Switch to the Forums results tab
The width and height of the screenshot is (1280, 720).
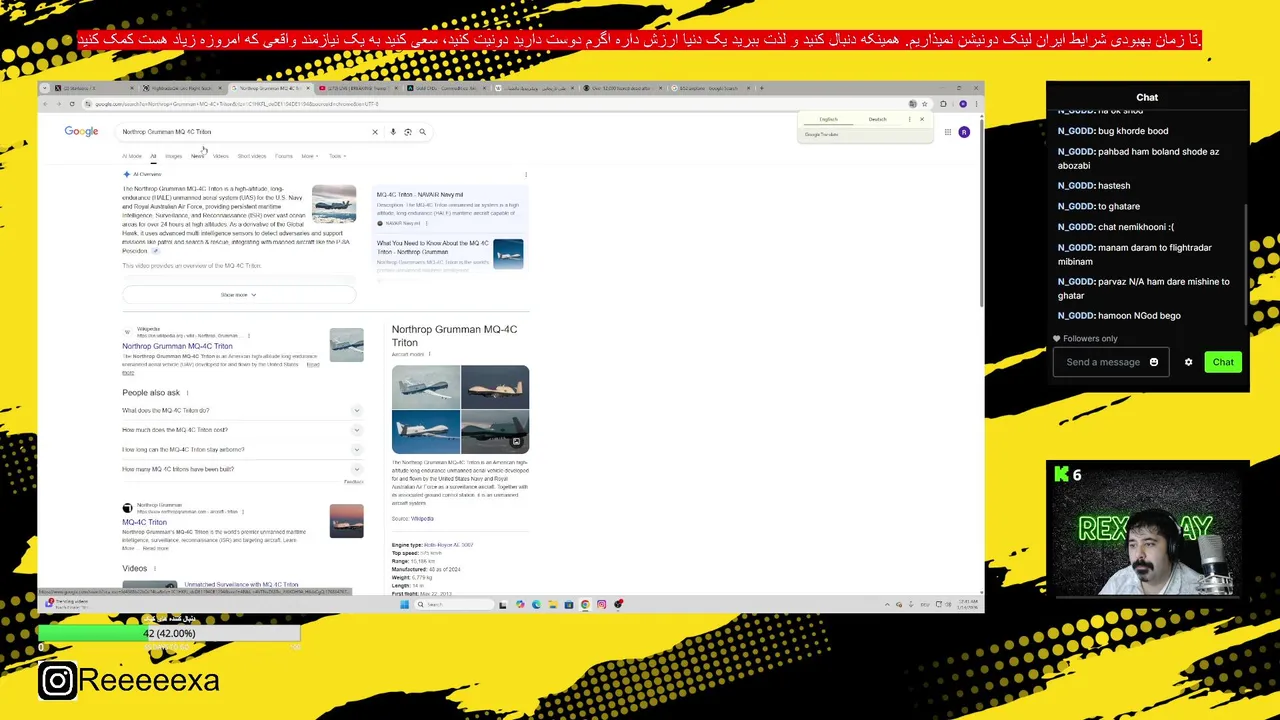pyautogui.click(x=284, y=156)
